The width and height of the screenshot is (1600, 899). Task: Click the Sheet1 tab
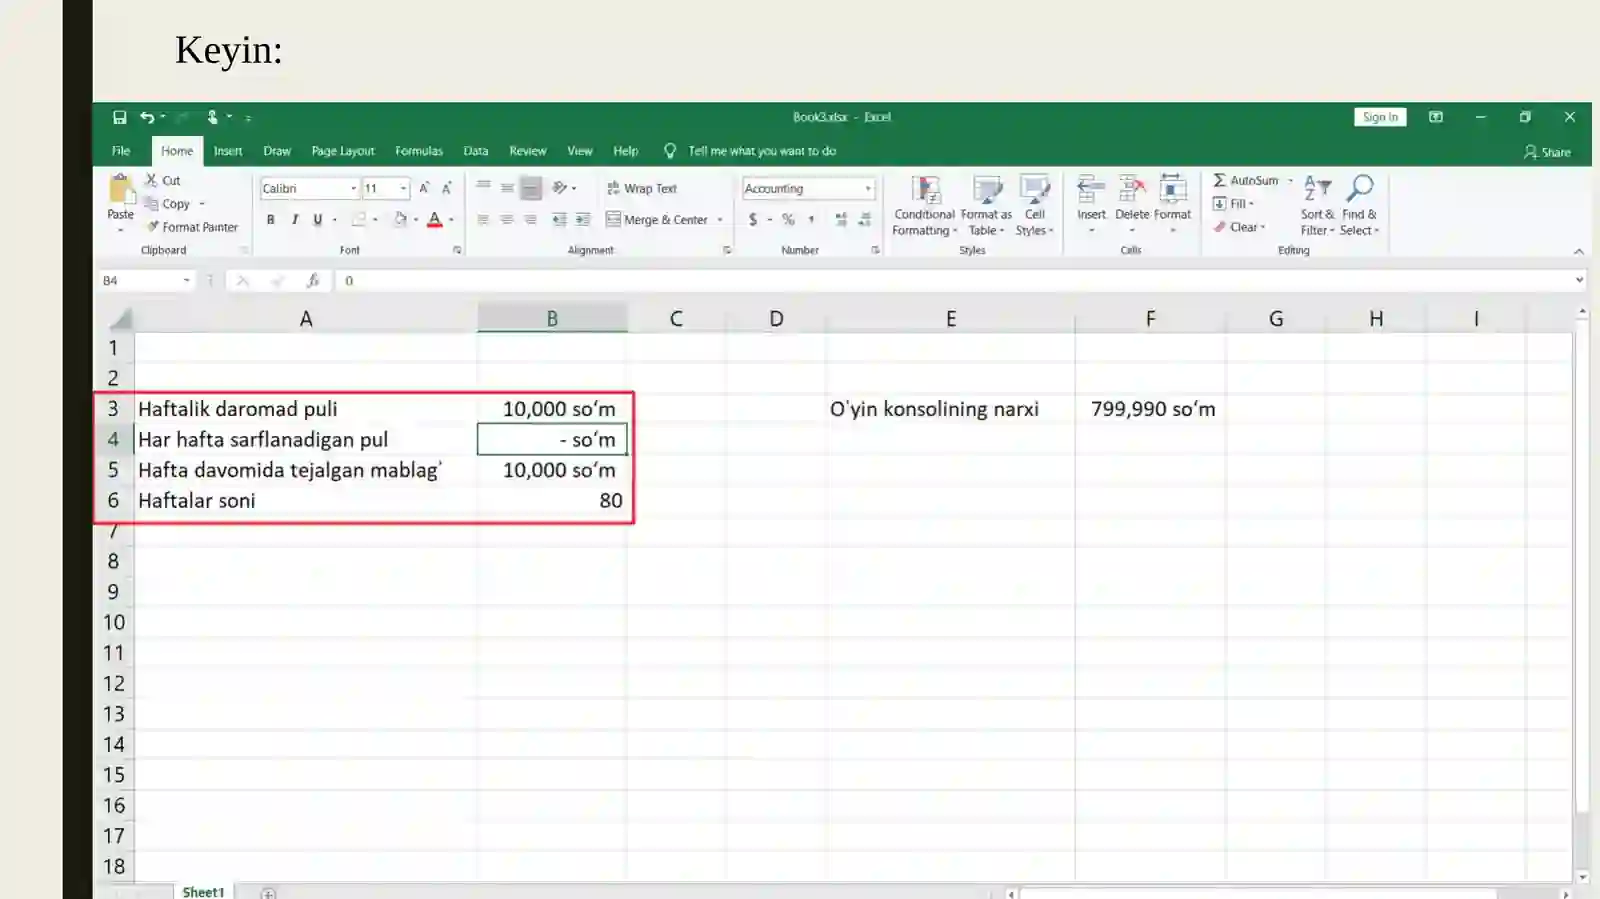pos(203,891)
